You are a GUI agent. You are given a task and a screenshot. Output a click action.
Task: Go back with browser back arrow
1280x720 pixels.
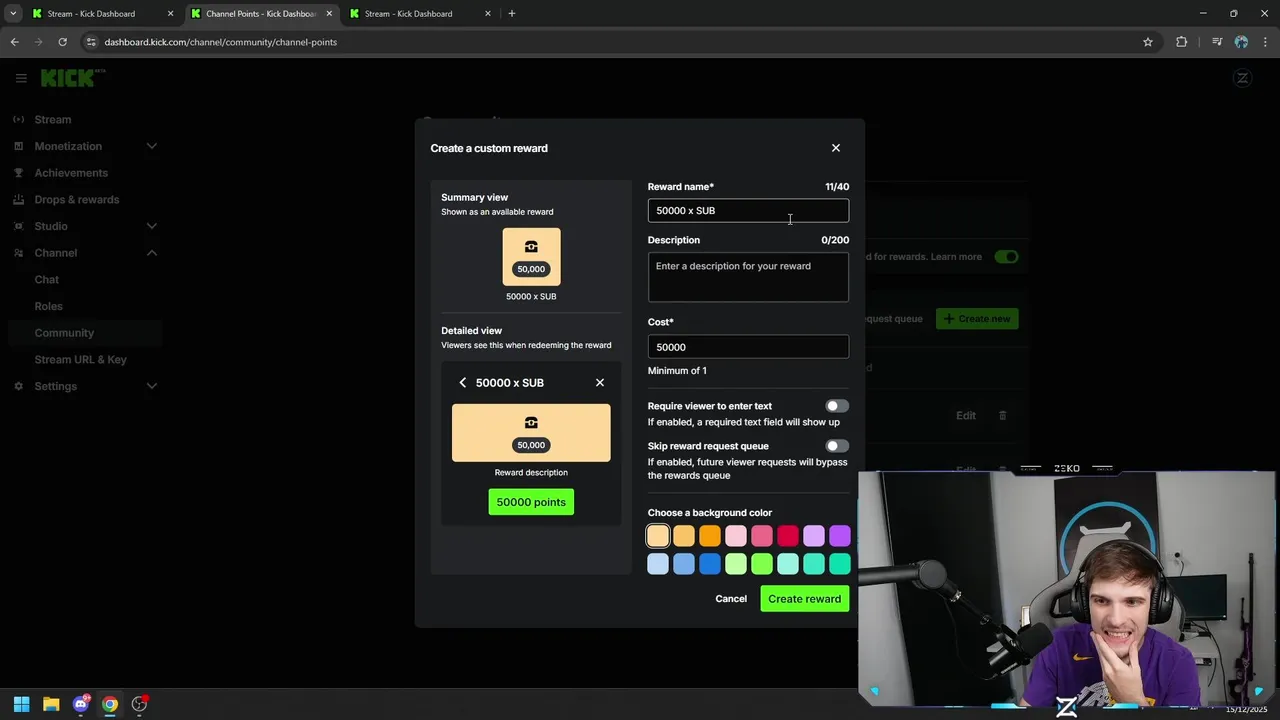tap(14, 42)
